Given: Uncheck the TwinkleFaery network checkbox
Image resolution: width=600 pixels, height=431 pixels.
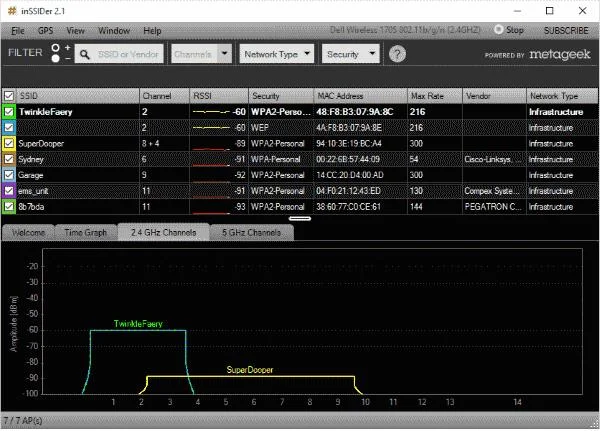Looking at the screenshot, I should coord(9,112).
